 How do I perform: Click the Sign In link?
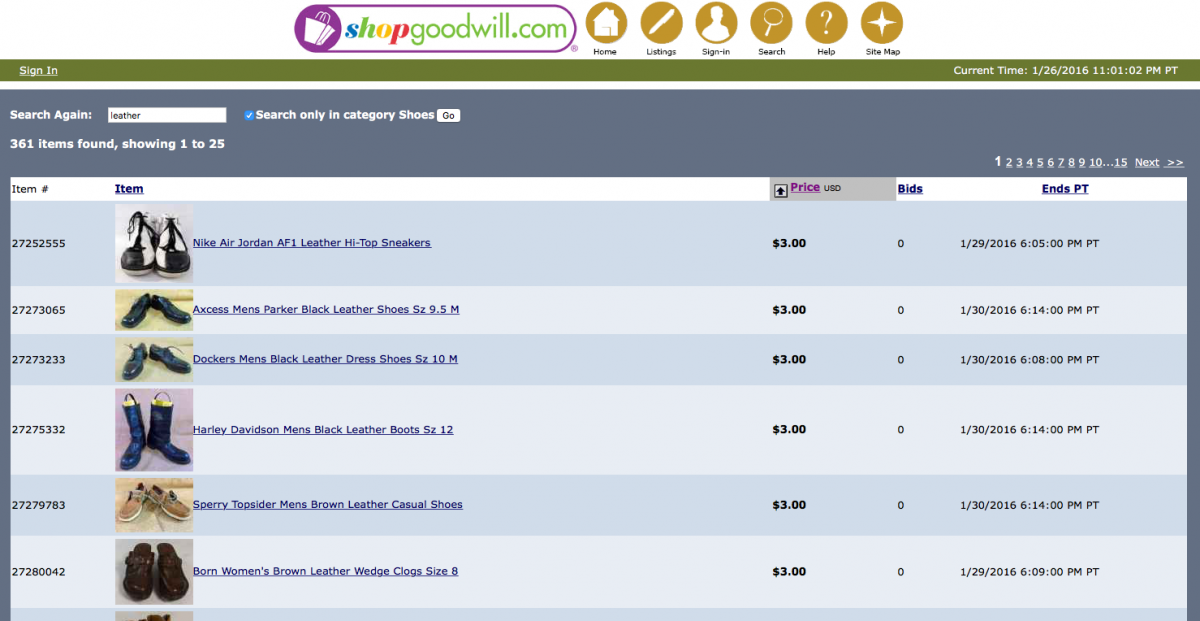click(x=38, y=70)
